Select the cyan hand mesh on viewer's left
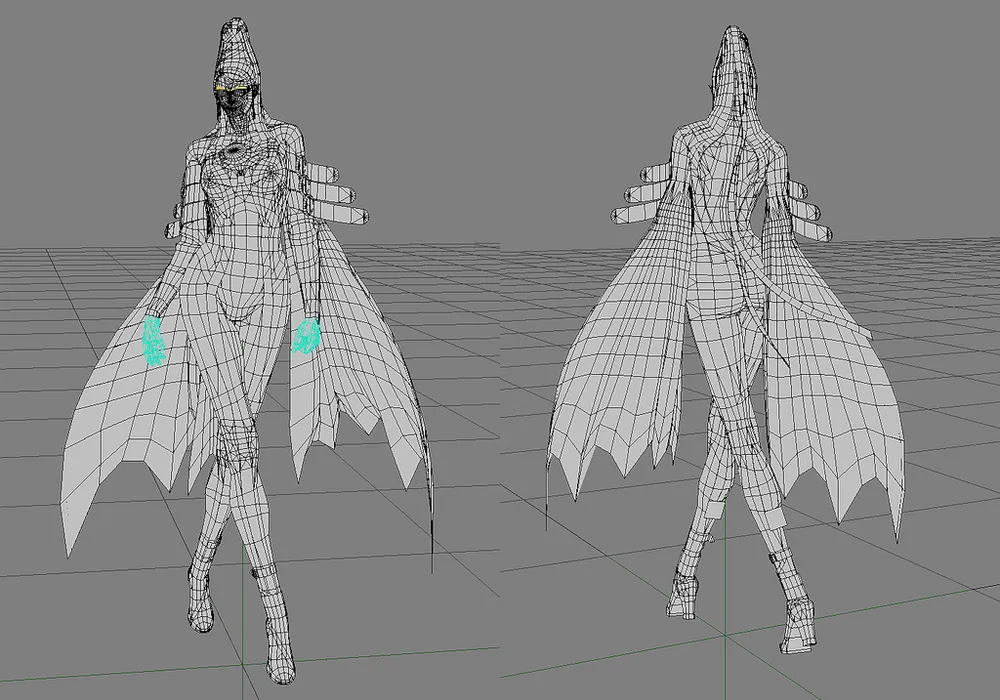1000x700 pixels. [153, 341]
